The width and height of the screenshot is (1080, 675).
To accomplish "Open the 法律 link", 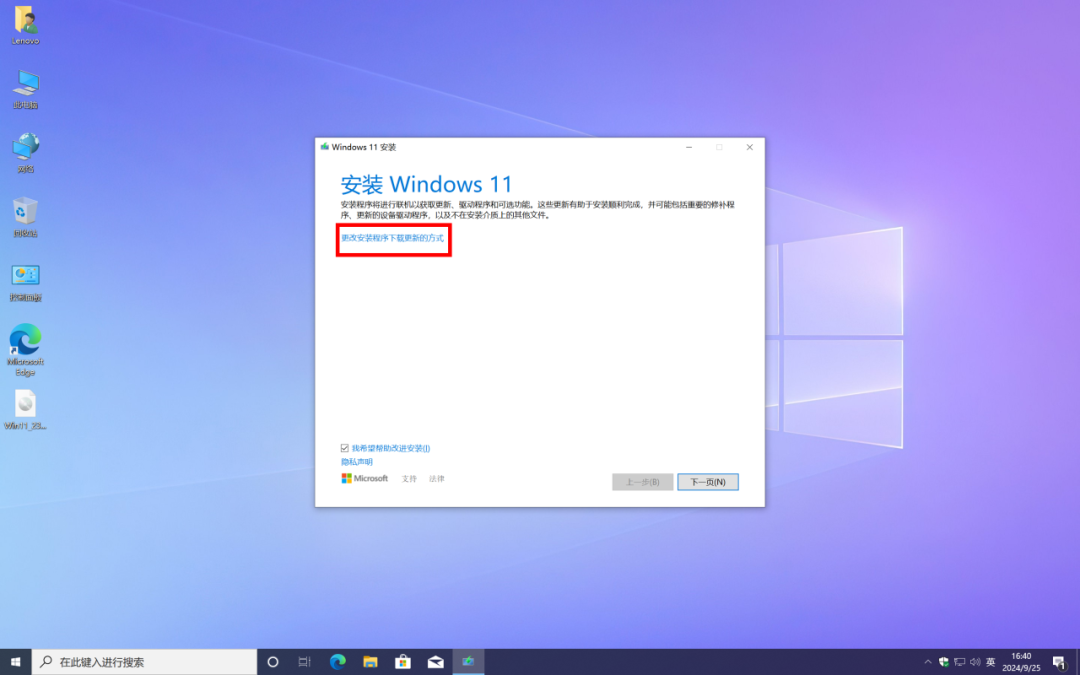I will tap(437, 479).
